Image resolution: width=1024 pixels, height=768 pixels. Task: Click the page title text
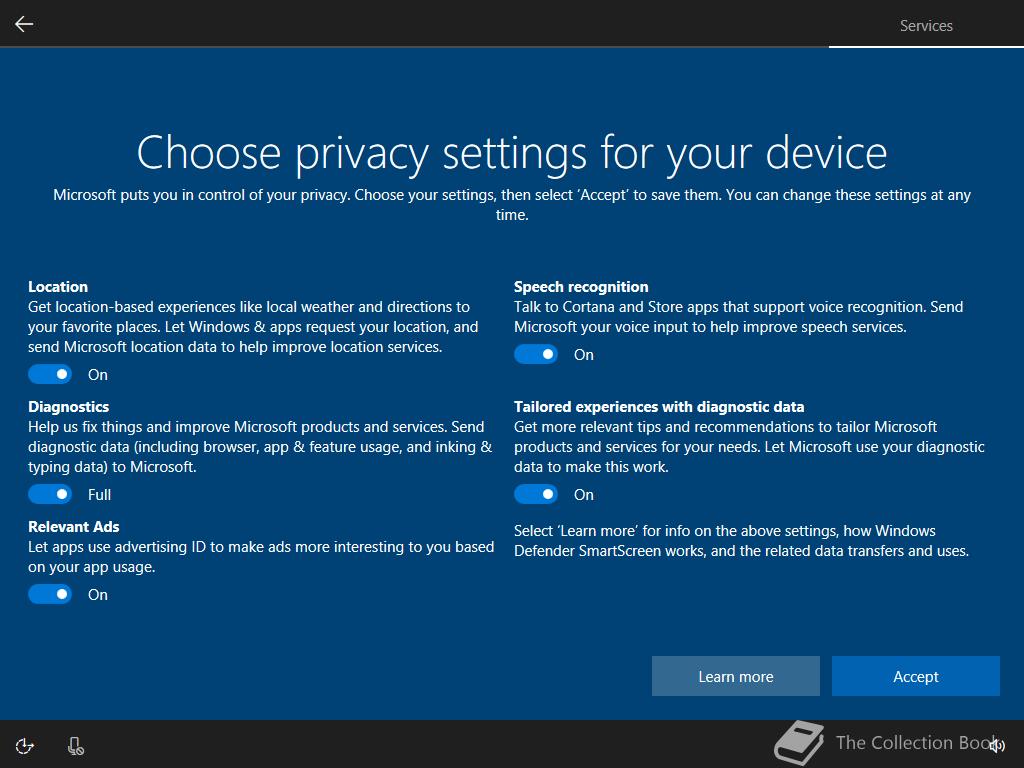click(512, 153)
